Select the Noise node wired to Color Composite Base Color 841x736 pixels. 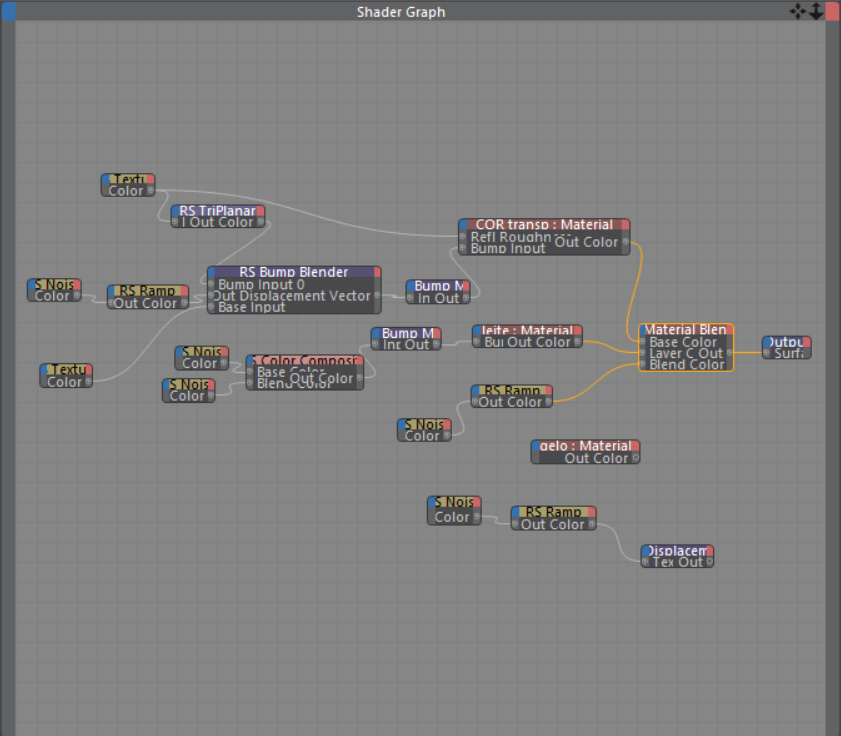point(202,358)
